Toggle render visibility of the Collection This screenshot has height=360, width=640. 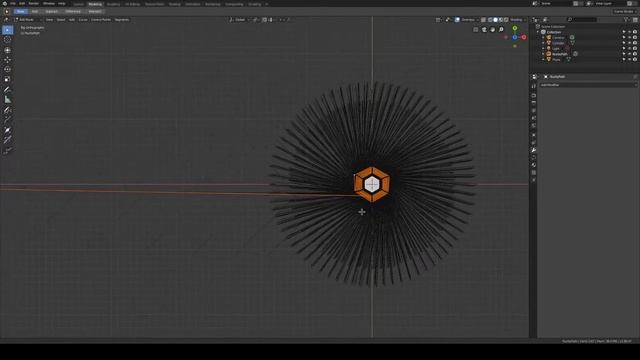coord(635,32)
